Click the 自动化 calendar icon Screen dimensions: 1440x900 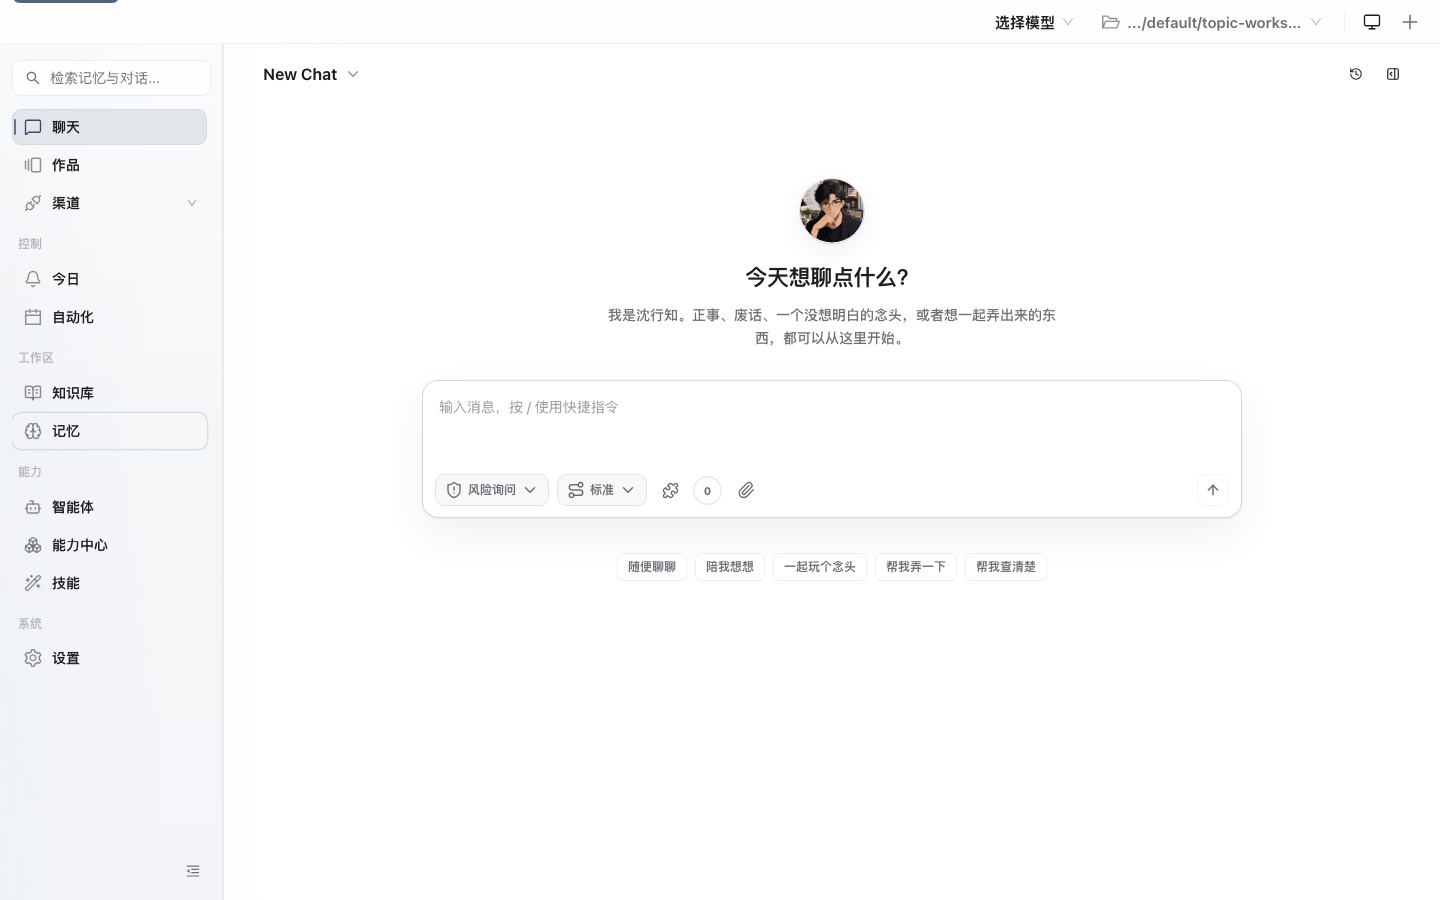click(33, 317)
